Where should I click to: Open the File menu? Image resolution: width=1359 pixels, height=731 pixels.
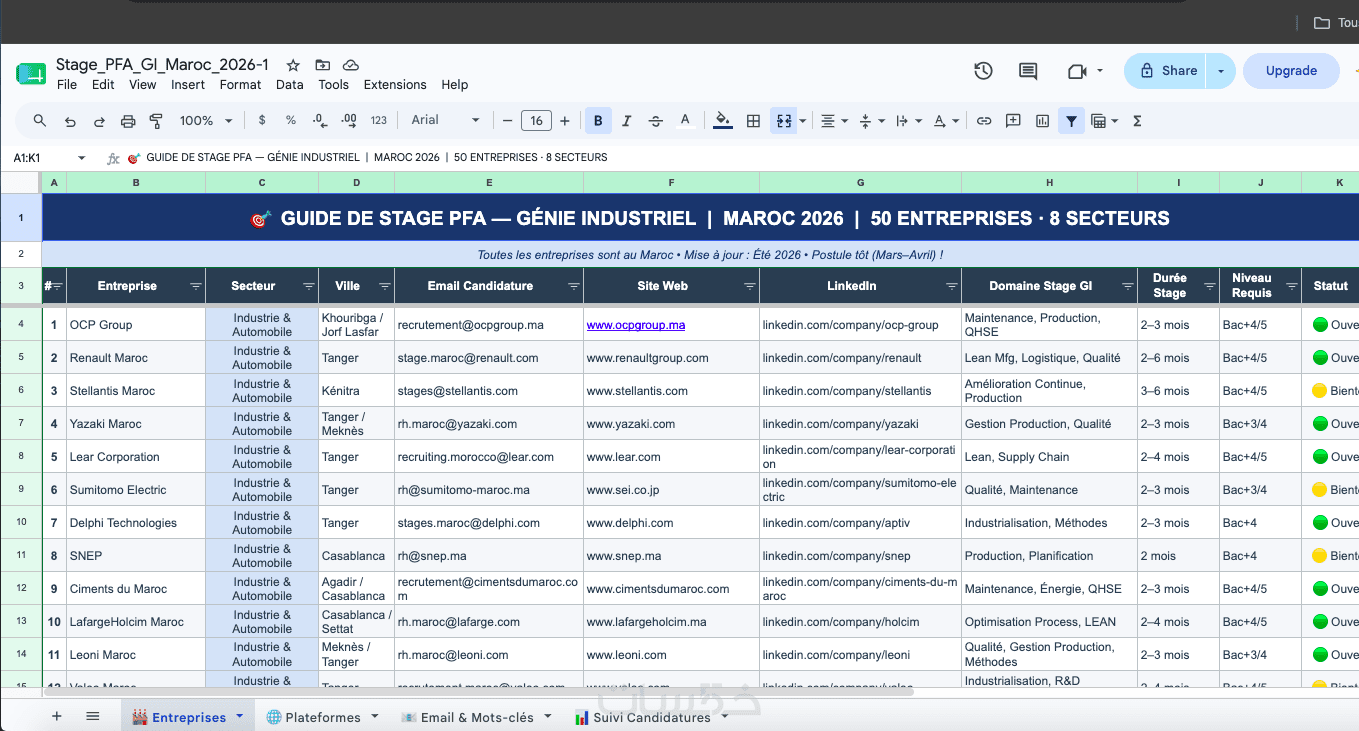pyautogui.click(x=67, y=85)
